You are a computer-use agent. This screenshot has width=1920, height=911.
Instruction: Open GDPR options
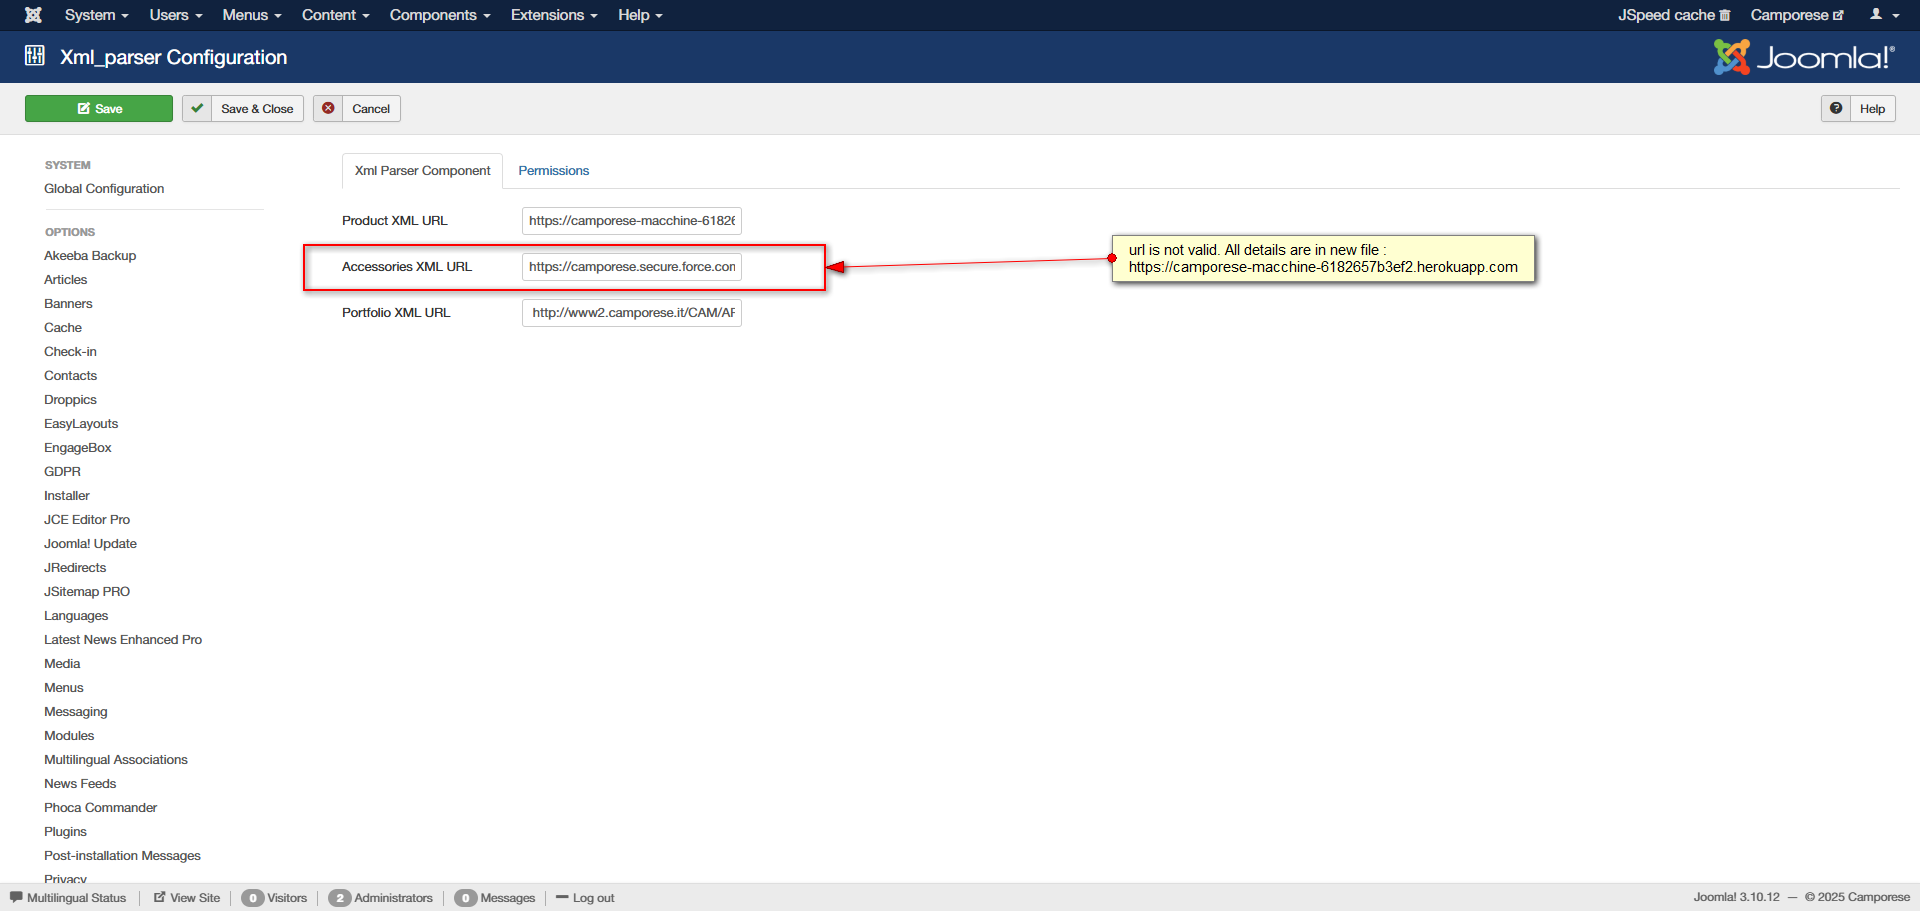63,472
